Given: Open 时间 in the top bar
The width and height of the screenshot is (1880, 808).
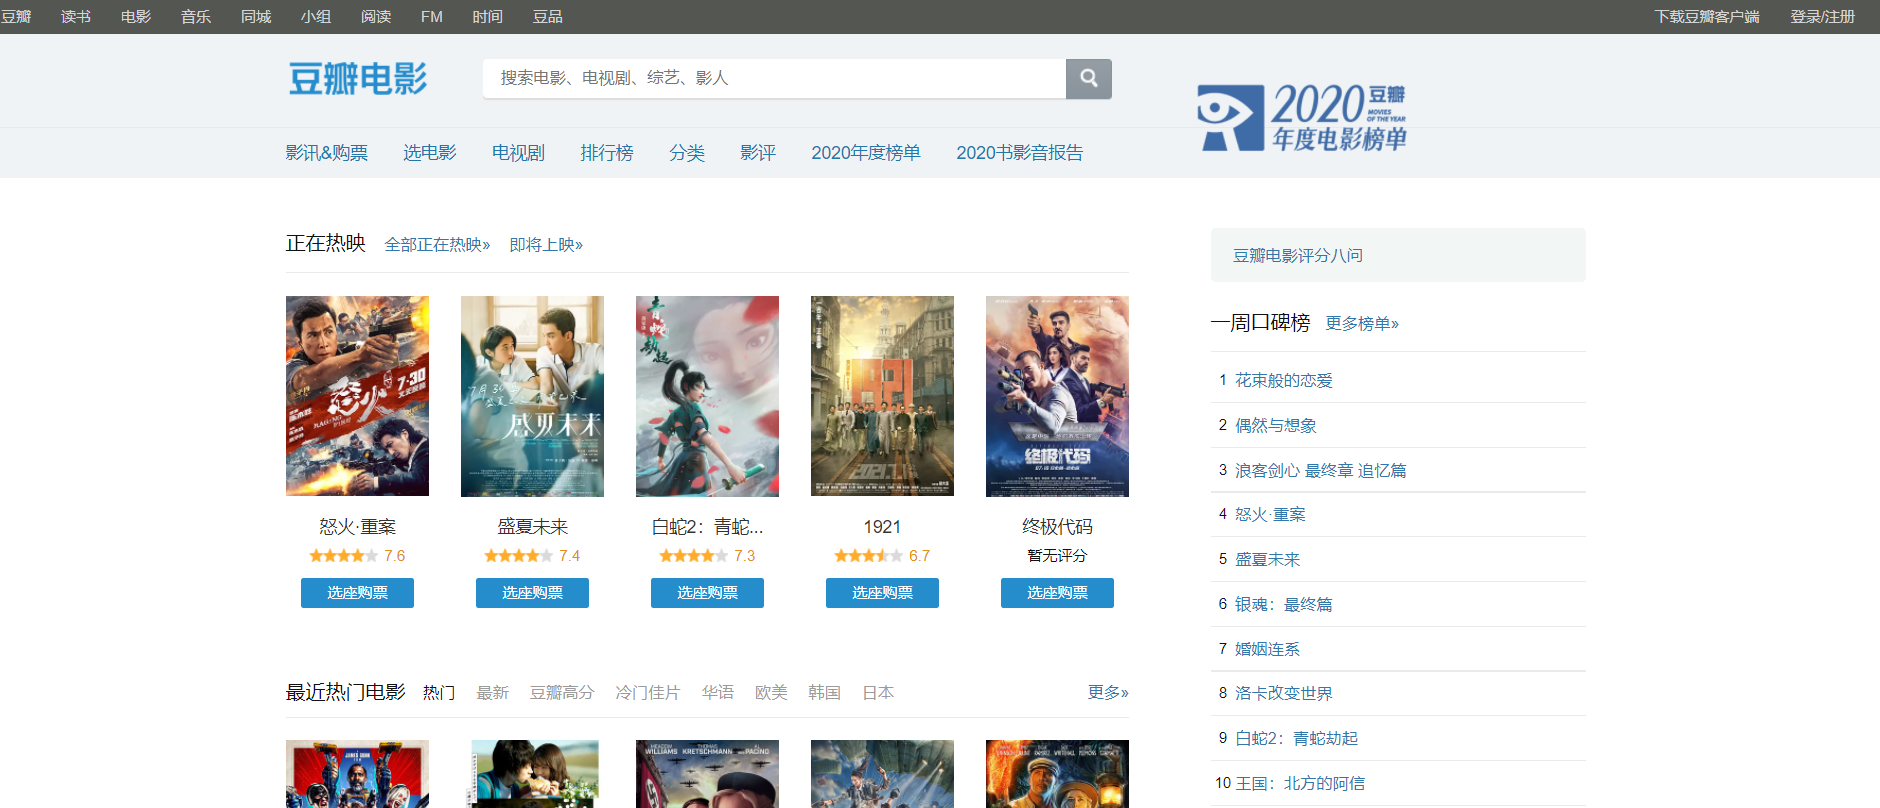Looking at the screenshot, I should click(488, 17).
